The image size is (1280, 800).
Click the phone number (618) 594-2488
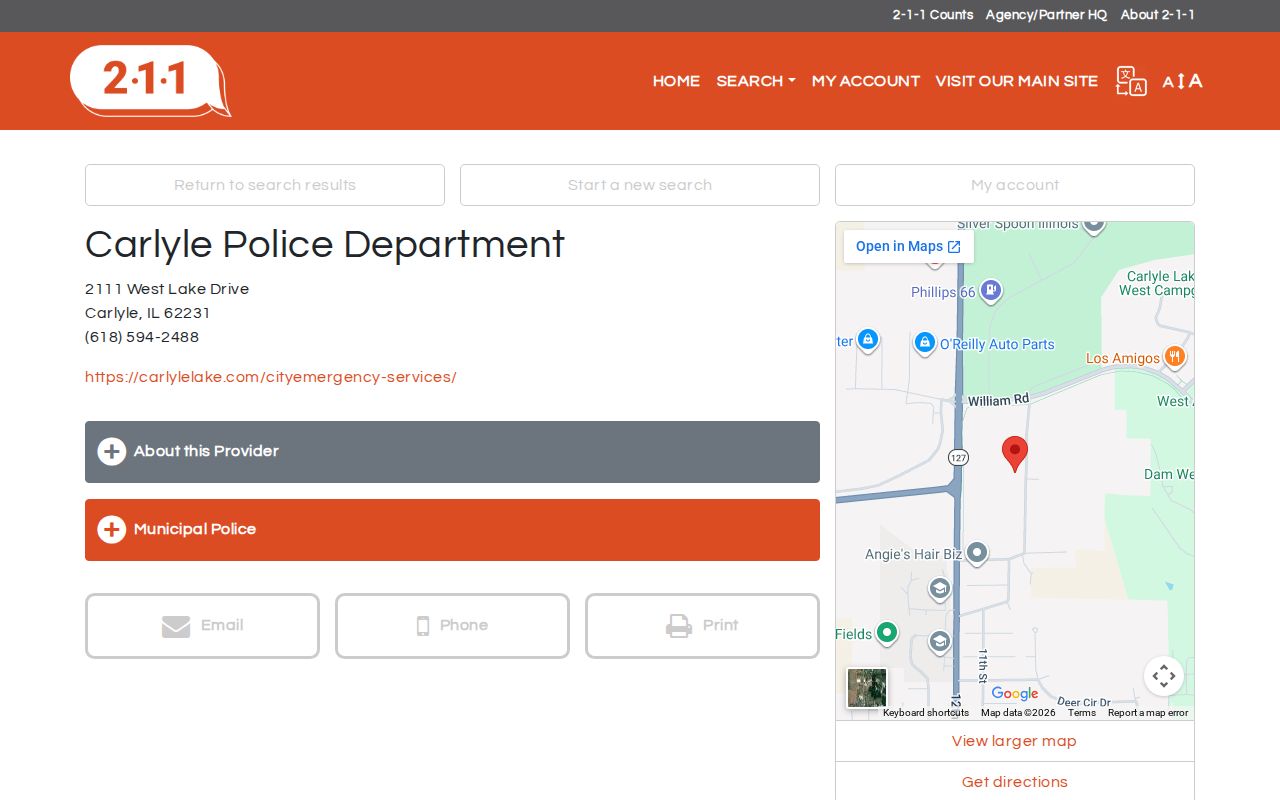click(x=142, y=337)
